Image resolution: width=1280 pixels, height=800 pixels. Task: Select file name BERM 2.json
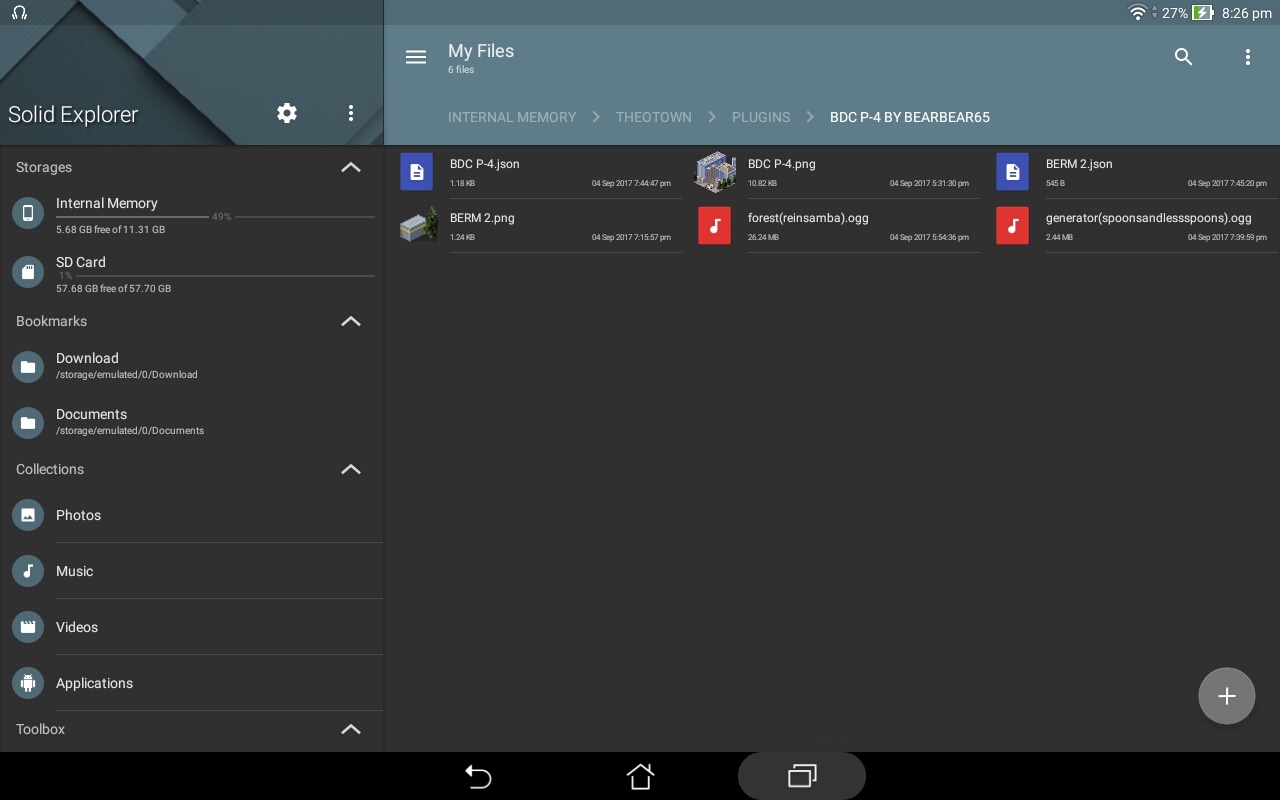coord(1079,164)
